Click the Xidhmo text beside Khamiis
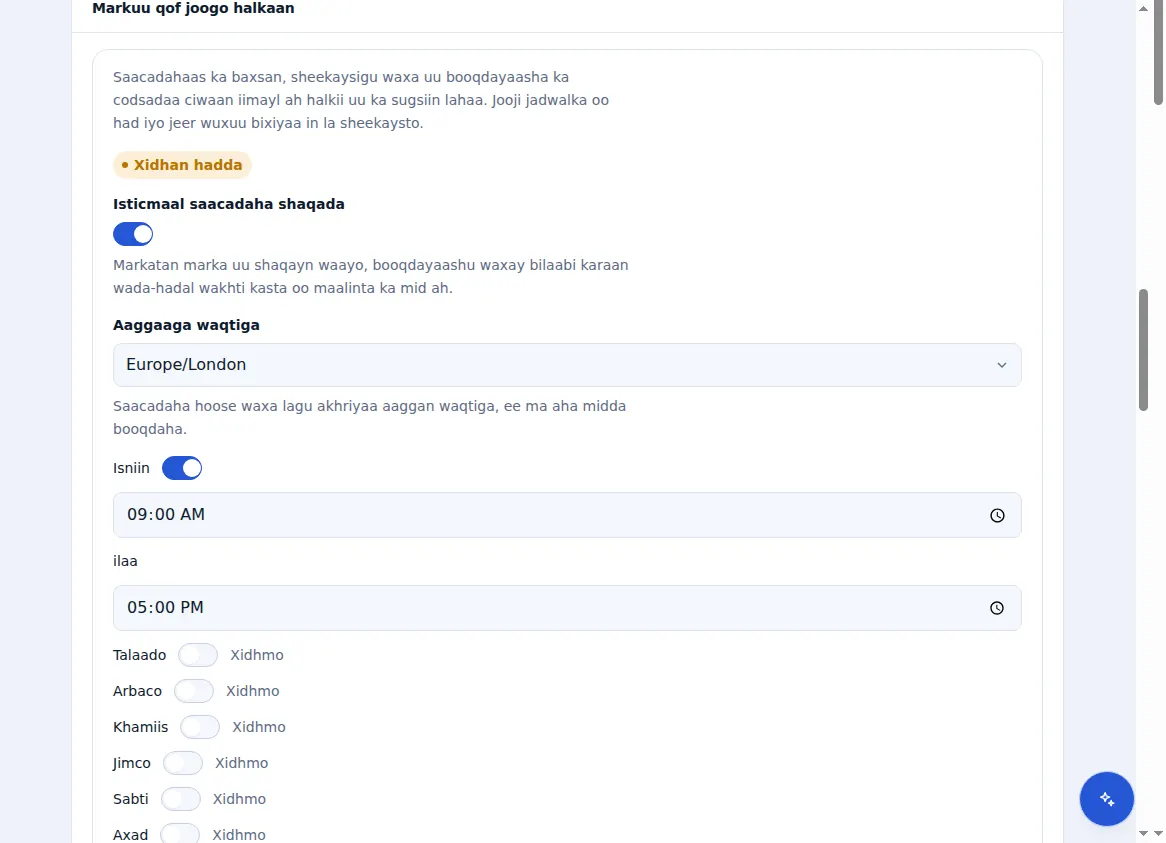Screen dimensions: 1166x843 tap(259, 727)
